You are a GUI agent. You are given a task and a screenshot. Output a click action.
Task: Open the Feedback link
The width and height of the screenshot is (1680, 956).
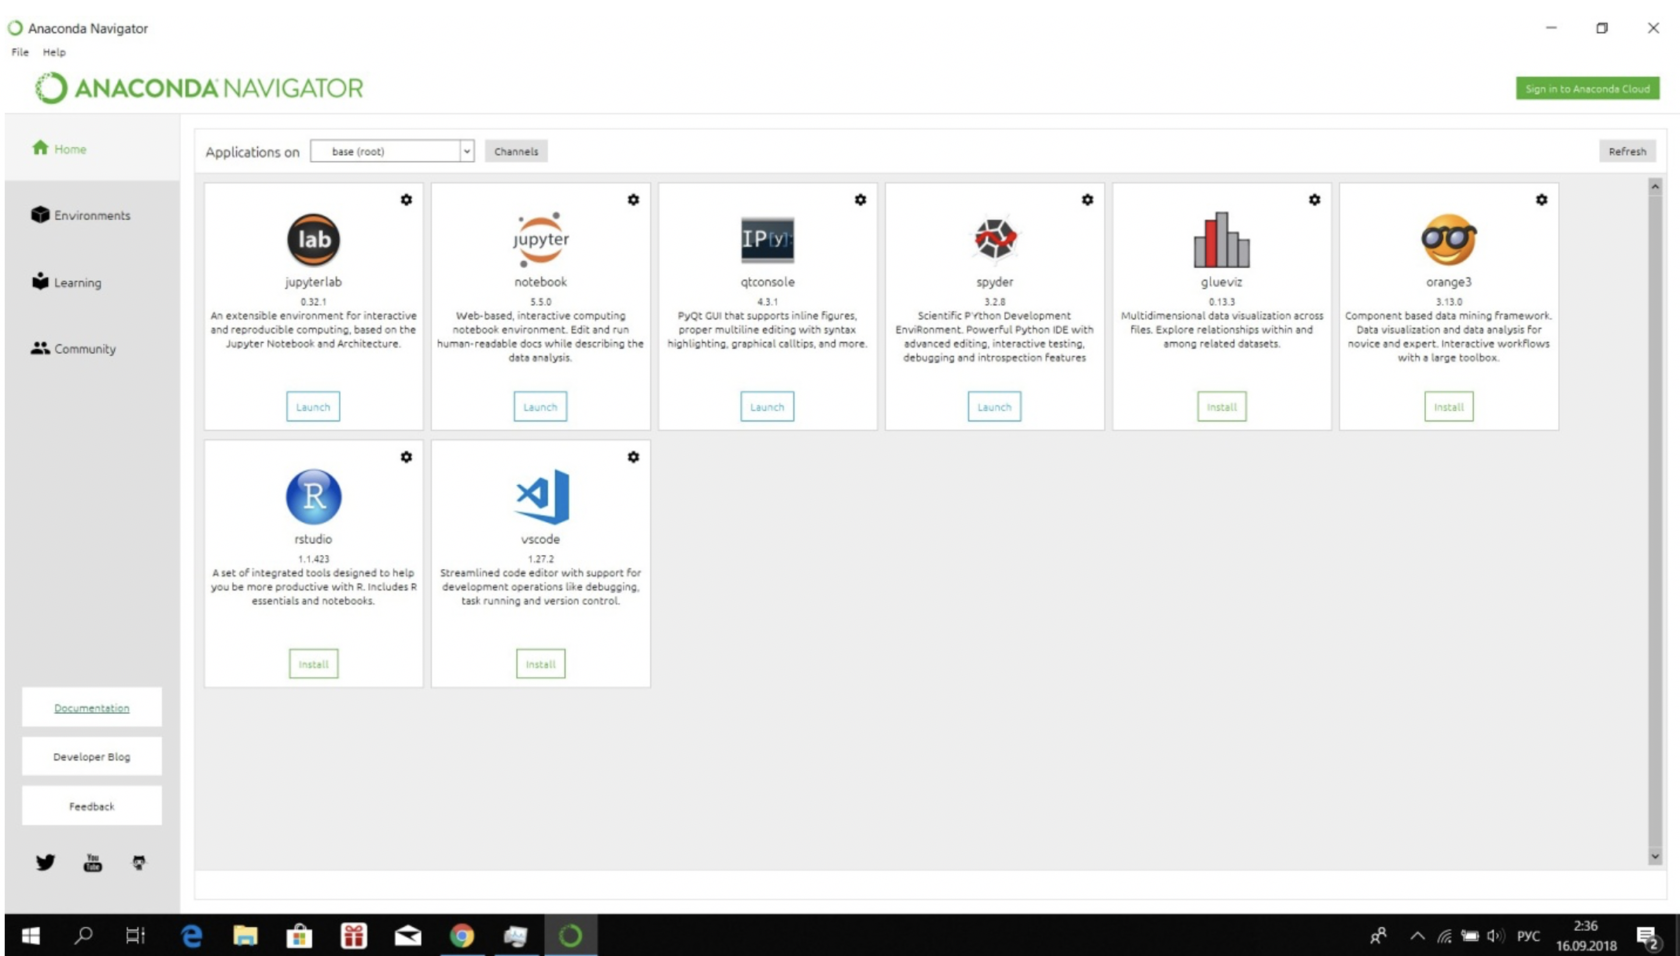92,806
